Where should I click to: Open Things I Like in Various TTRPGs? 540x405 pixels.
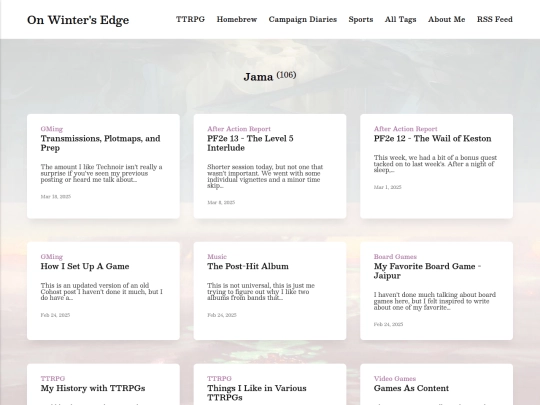pos(257,393)
